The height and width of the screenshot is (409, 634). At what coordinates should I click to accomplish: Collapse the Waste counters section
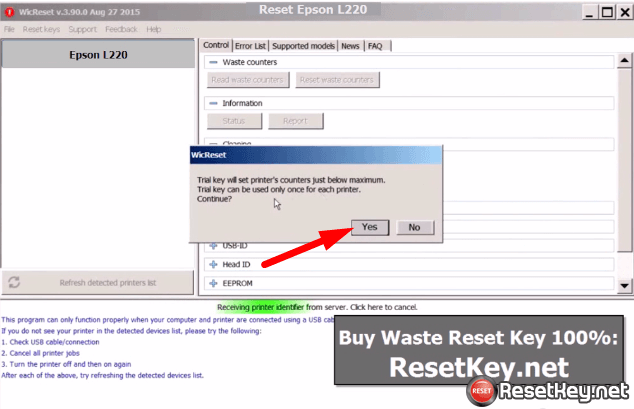[213, 62]
